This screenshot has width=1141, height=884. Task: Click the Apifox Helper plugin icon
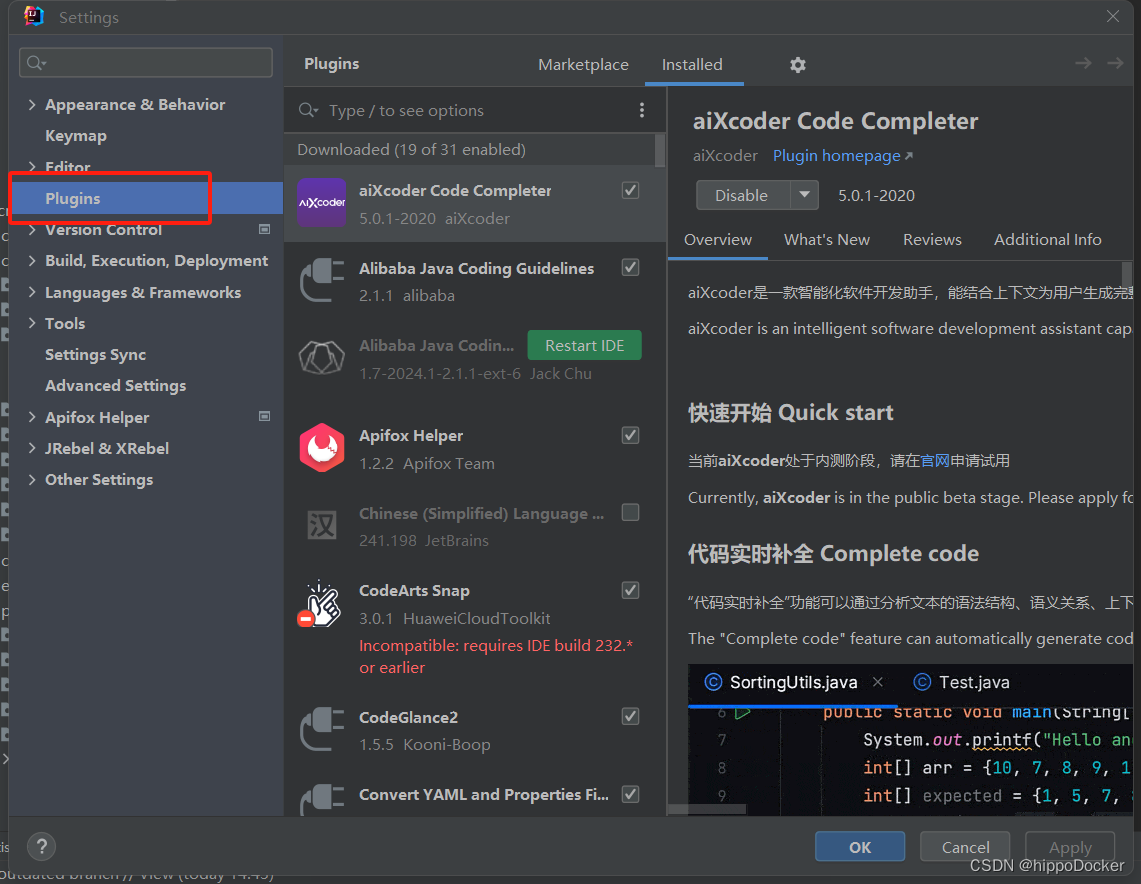tap(322, 447)
